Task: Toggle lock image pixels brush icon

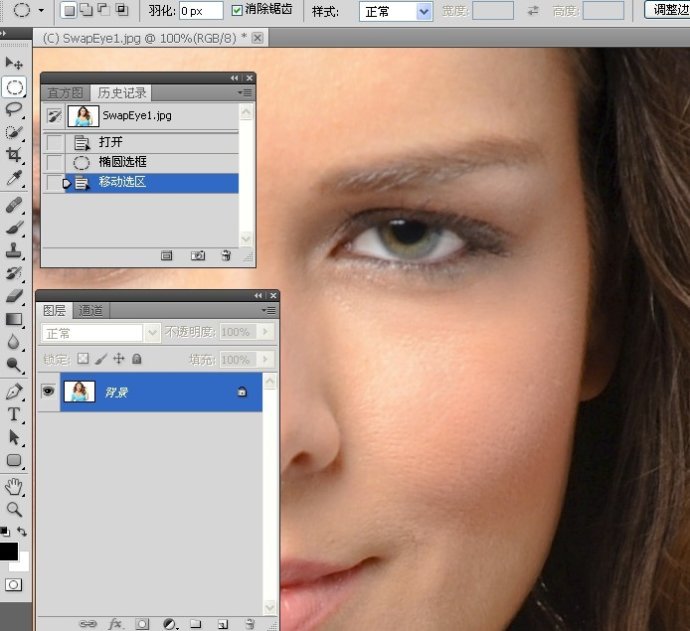Action: (101, 359)
